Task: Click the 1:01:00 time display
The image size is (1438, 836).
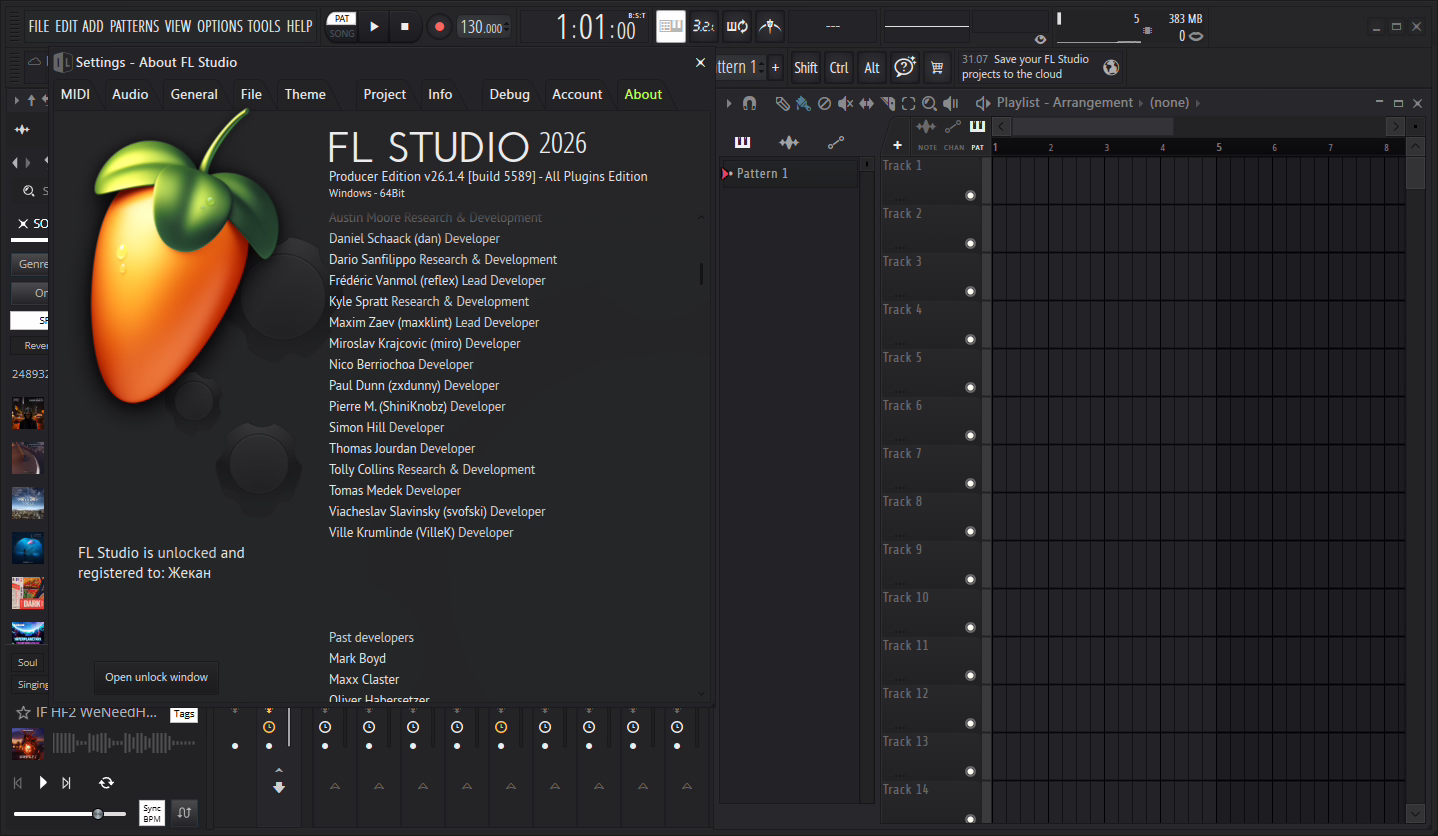Action: tap(595, 28)
